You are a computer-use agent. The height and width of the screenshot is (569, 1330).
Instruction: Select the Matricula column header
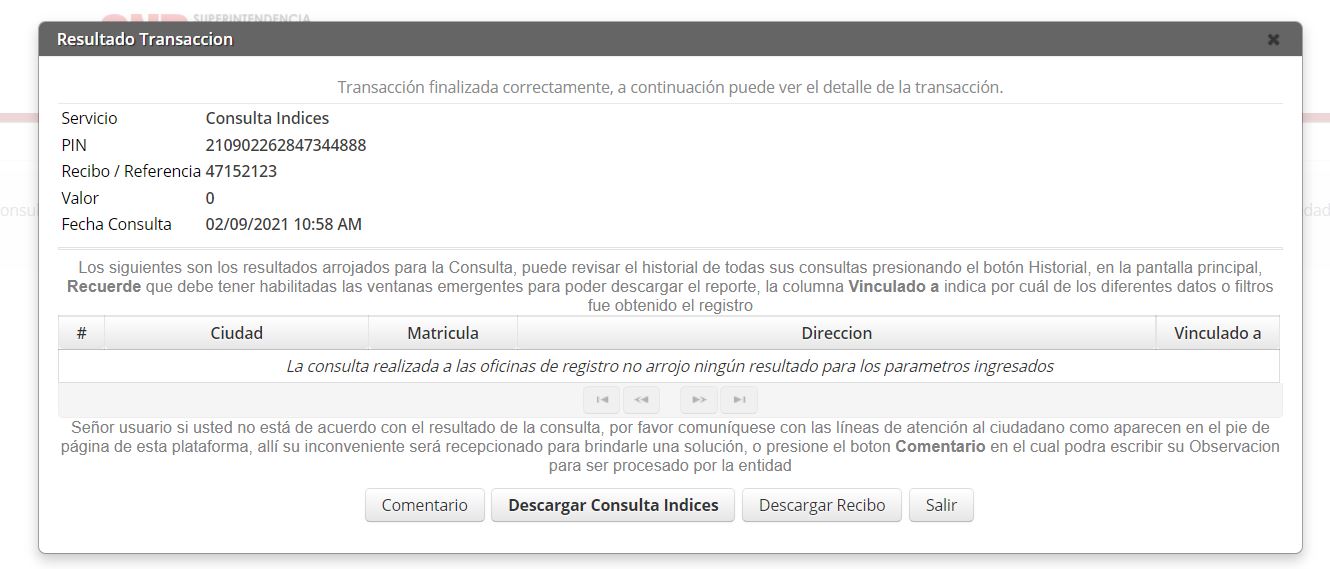tap(442, 333)
